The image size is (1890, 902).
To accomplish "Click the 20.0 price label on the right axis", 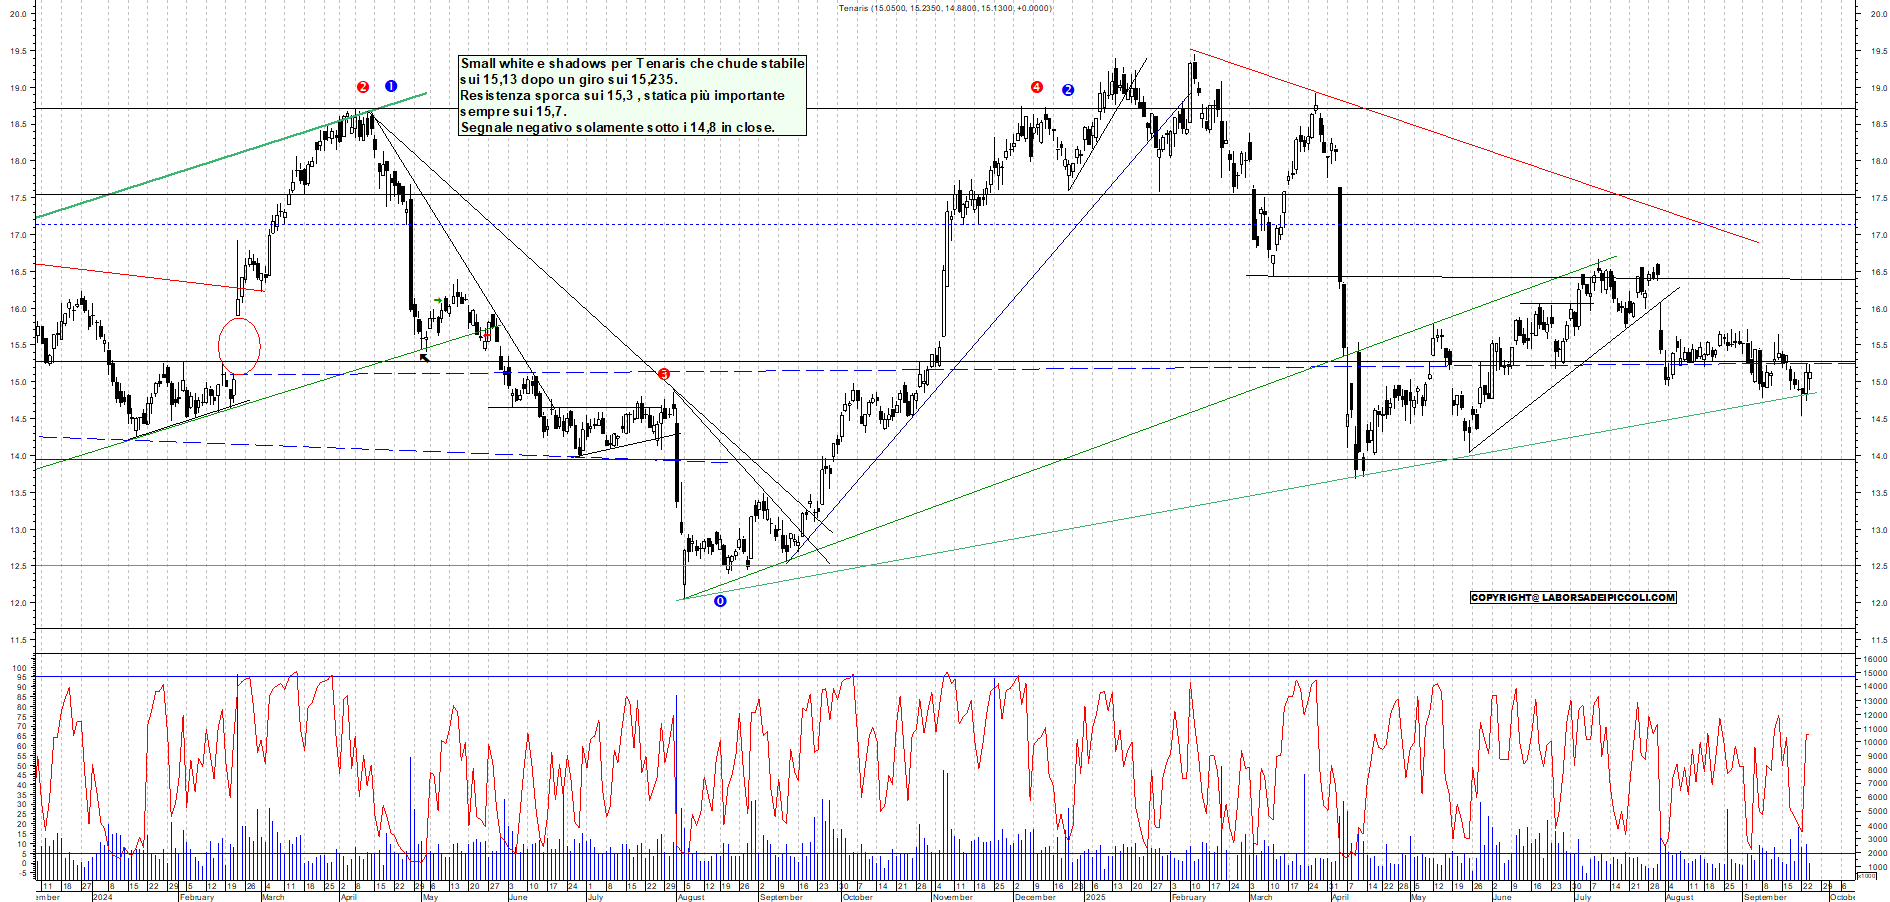I will (1878, 14).
